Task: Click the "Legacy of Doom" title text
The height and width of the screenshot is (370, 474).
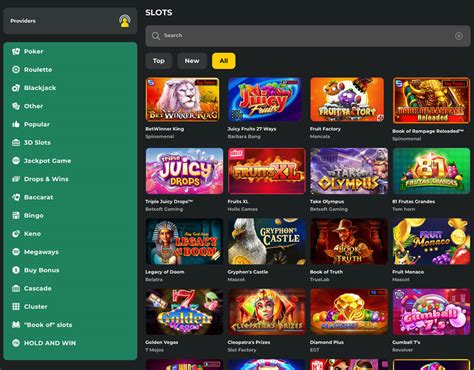Action: (x=165, y=272)
